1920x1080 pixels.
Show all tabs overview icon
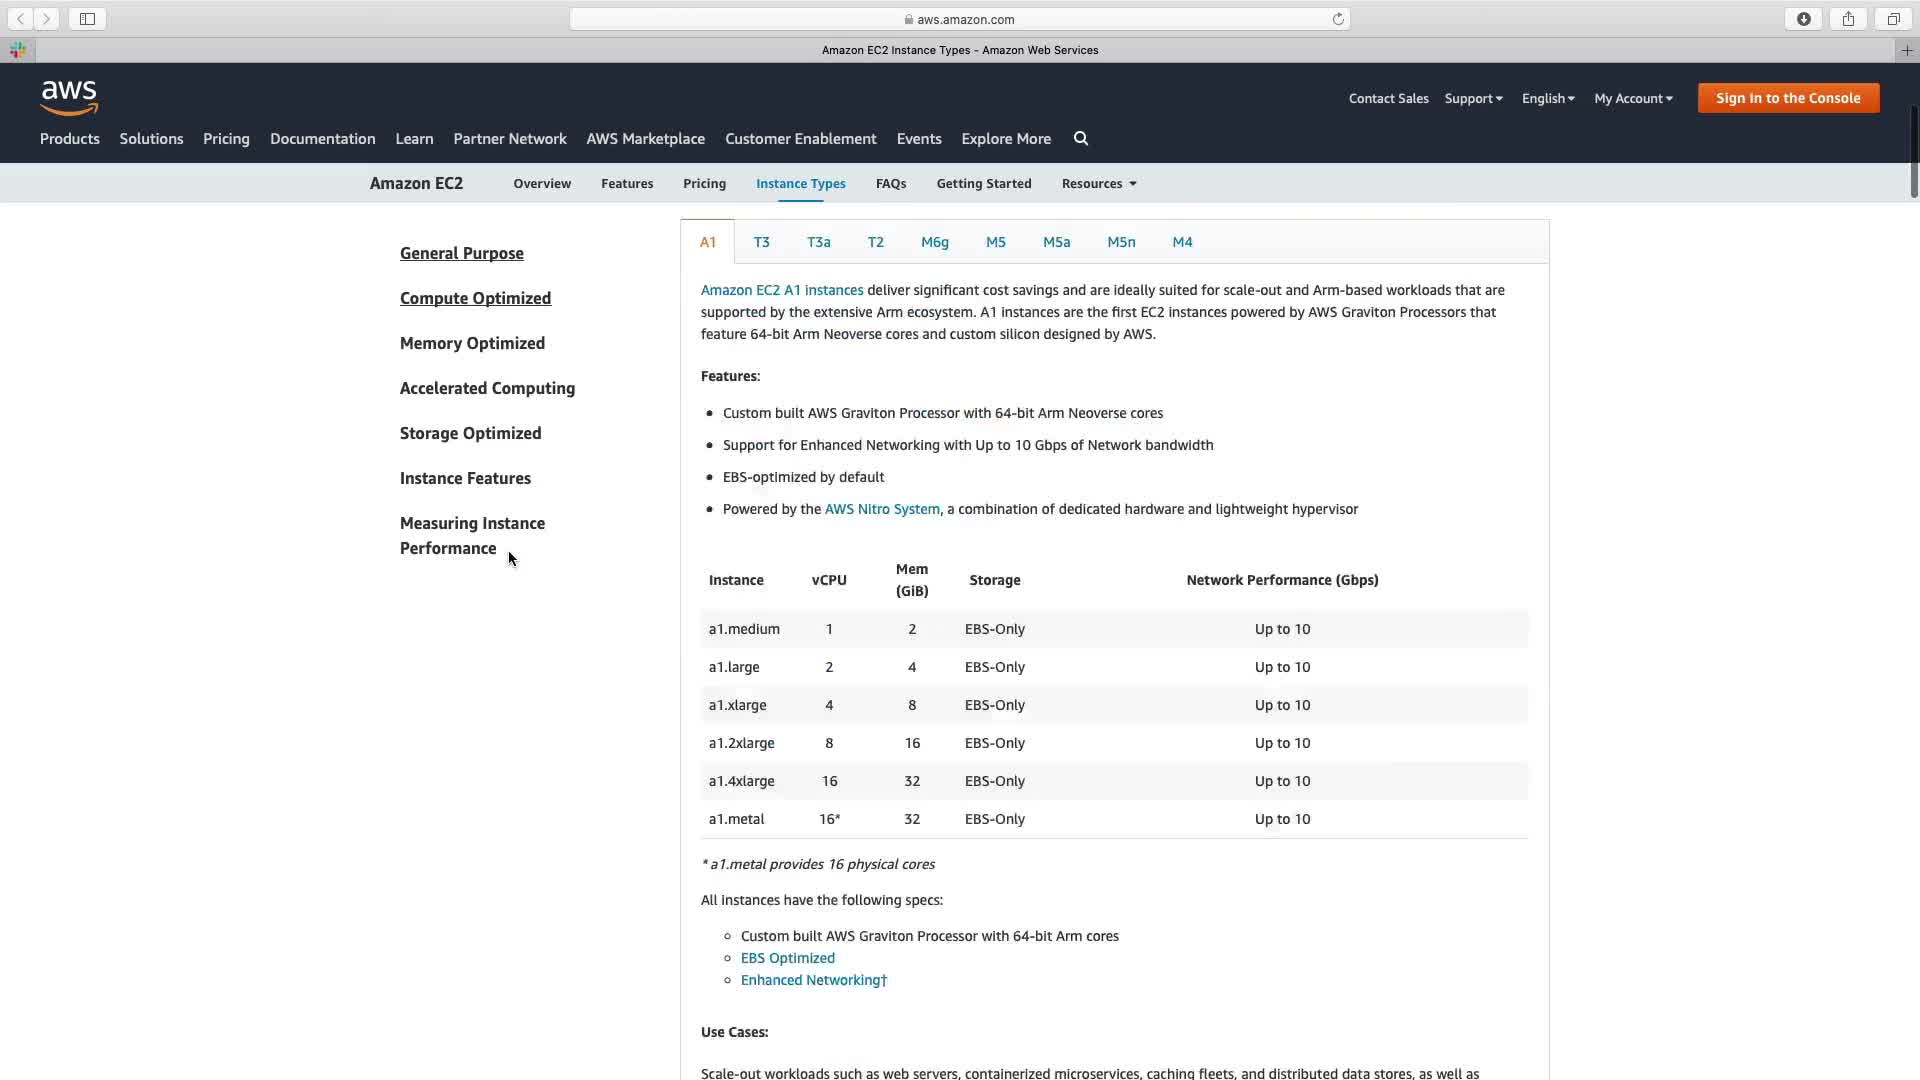(x=1893, y=19)
